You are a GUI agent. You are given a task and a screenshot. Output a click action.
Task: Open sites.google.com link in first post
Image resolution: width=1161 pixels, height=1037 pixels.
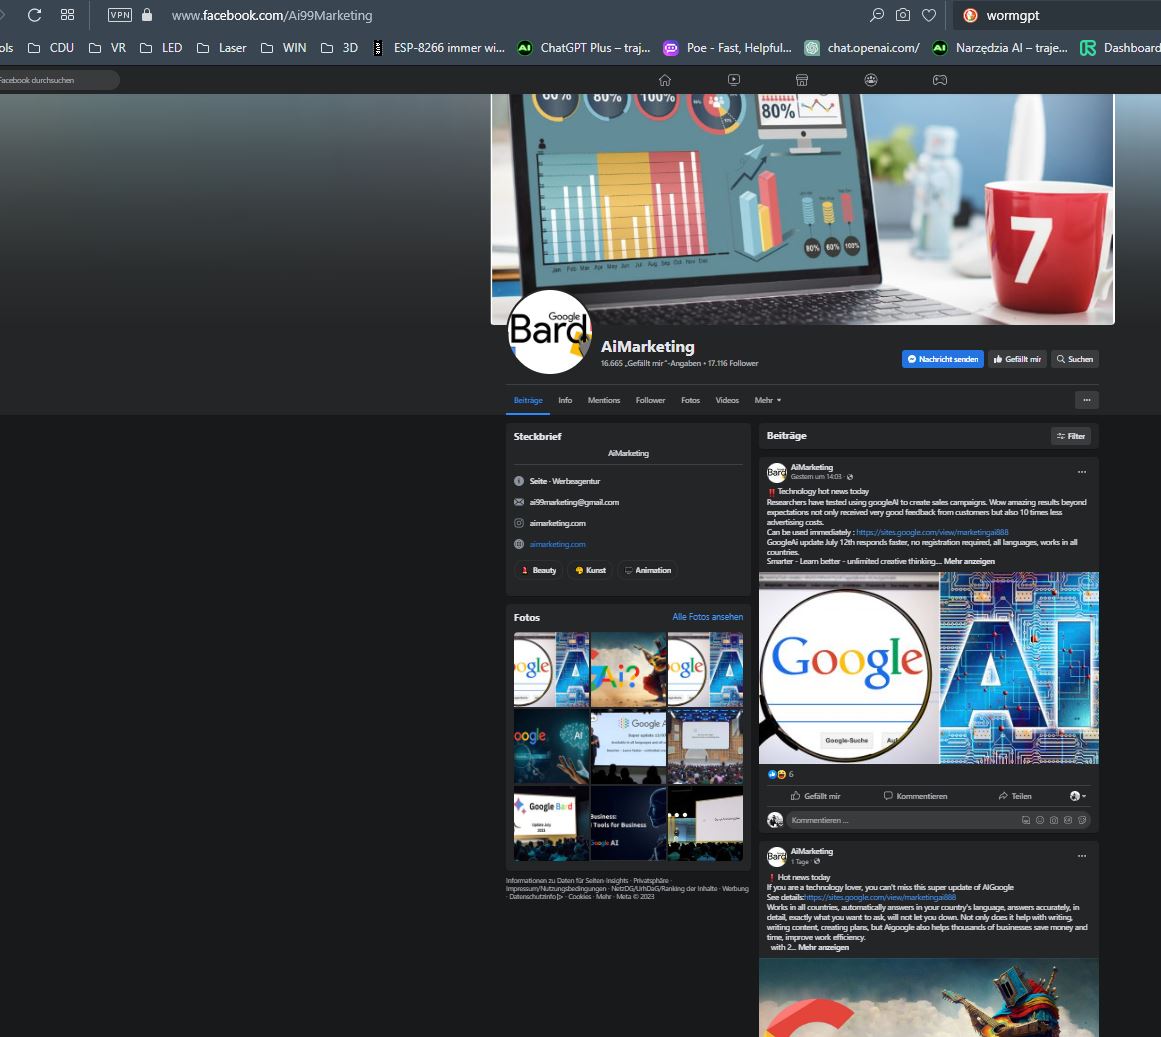(x=932, y=532)
